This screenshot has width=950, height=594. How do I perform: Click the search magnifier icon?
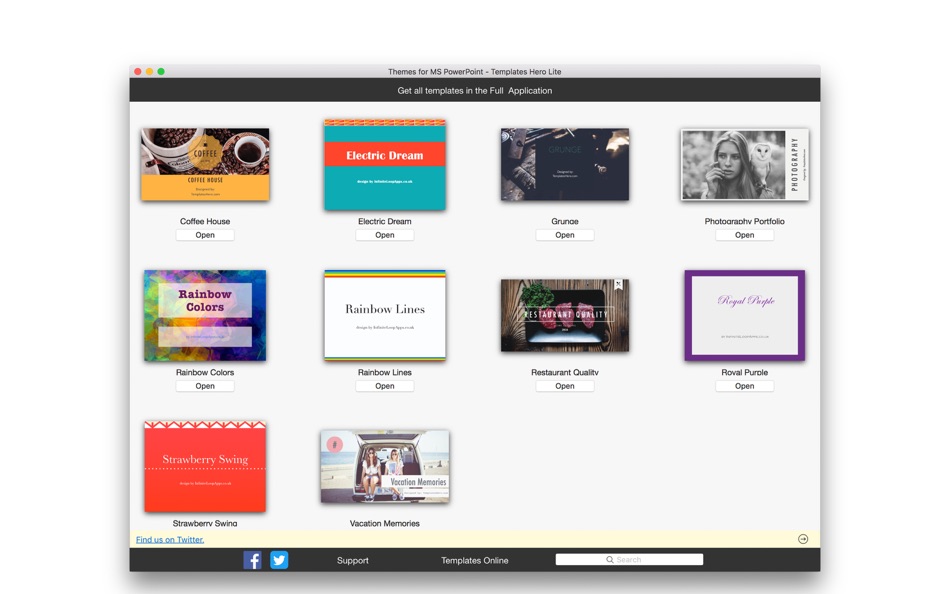coord(610,559)
